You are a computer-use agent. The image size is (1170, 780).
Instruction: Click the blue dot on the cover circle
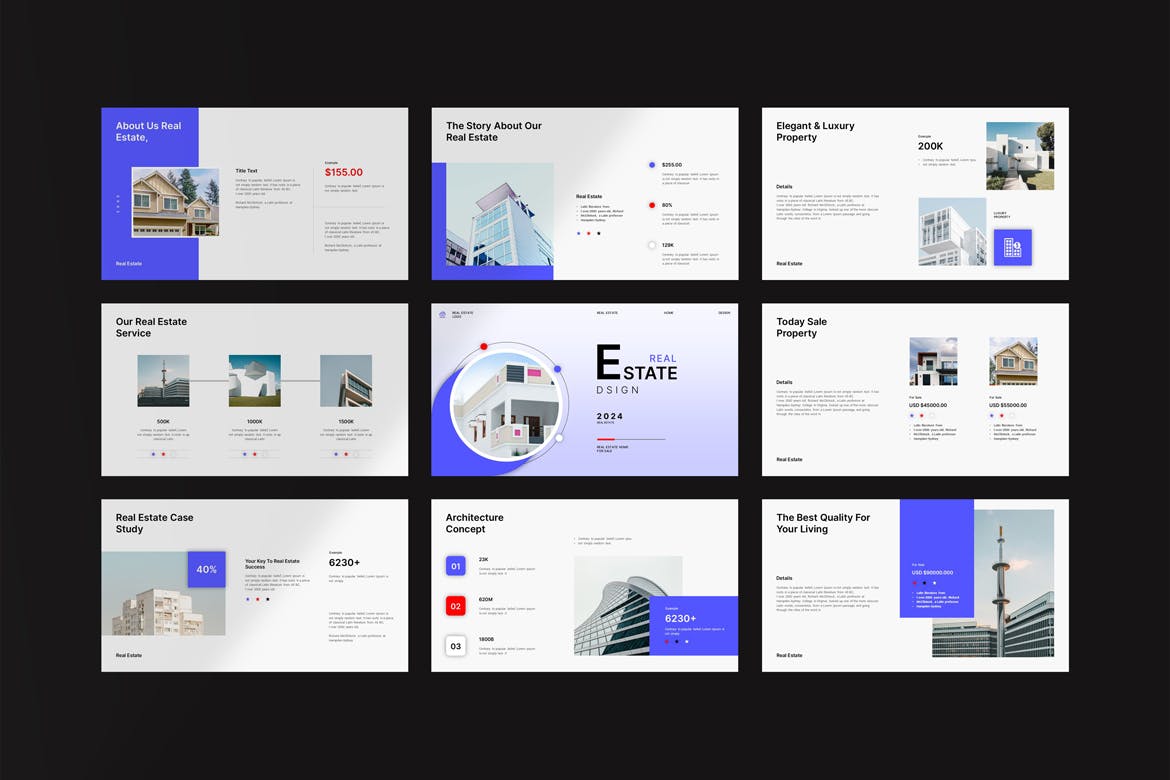[x=557, y=369]
